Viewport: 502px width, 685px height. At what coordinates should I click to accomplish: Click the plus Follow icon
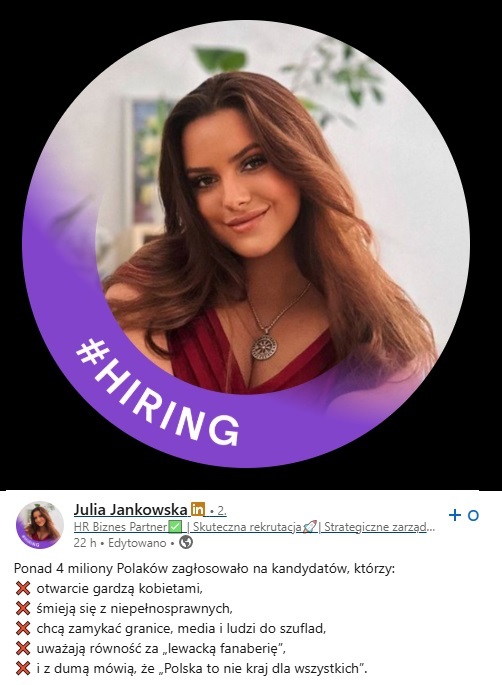click(x=455, y=515)
